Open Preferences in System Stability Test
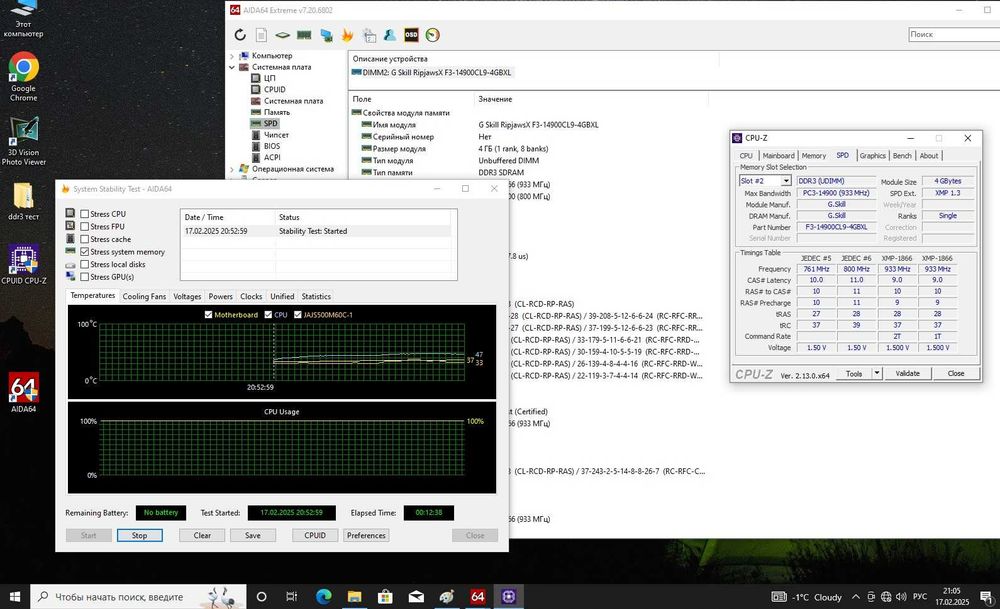 pyautogui.click(x=366, y=536)
